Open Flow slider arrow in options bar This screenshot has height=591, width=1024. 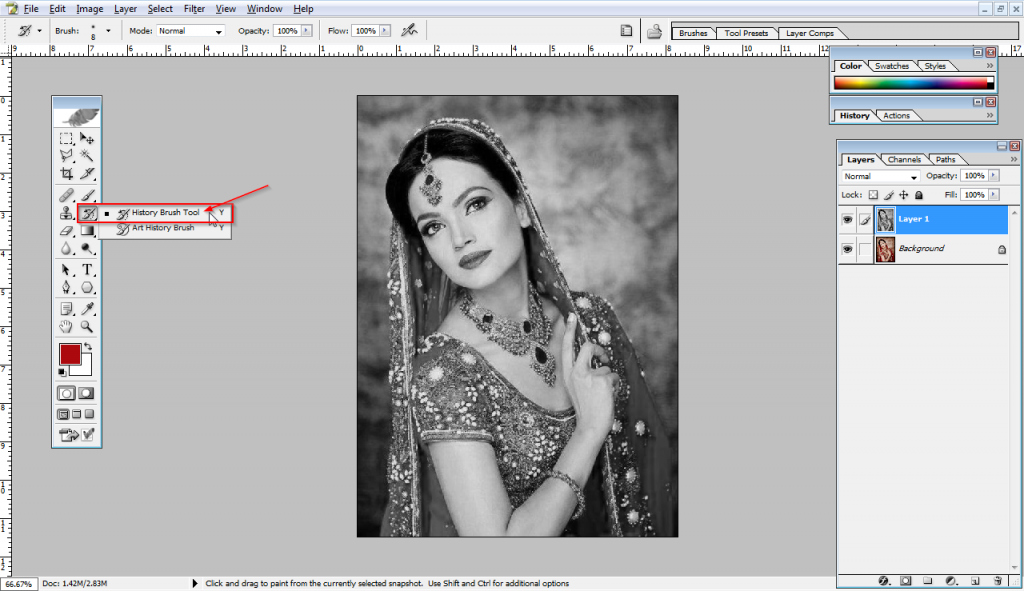point(385,31)
